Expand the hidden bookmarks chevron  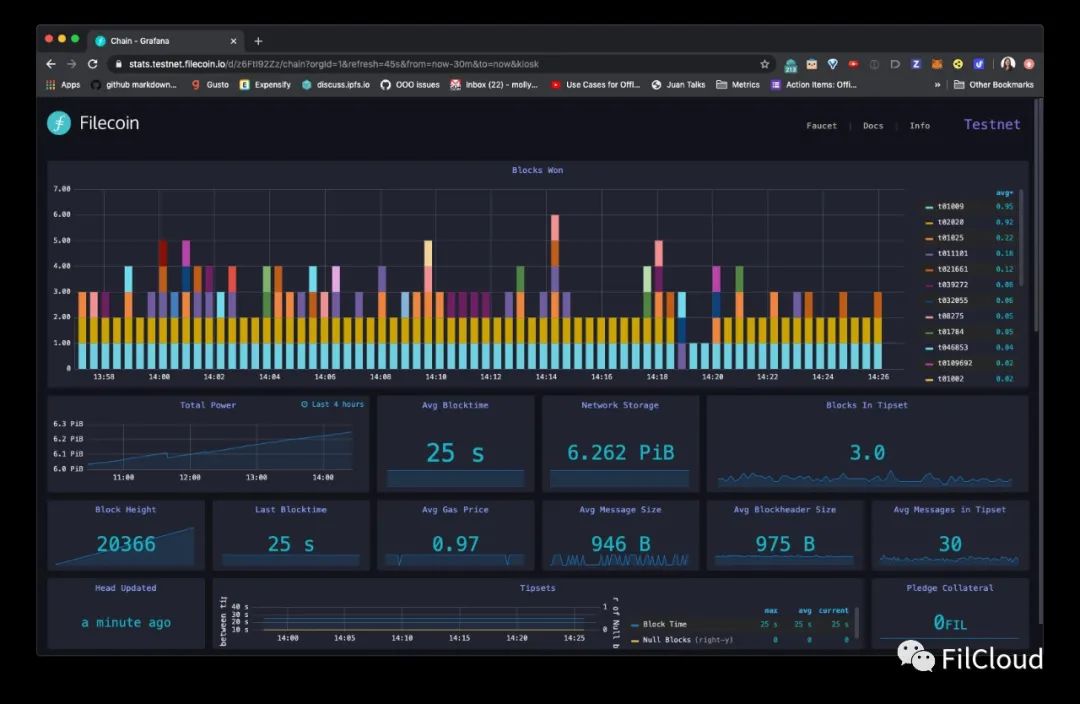tap(937, 85)
